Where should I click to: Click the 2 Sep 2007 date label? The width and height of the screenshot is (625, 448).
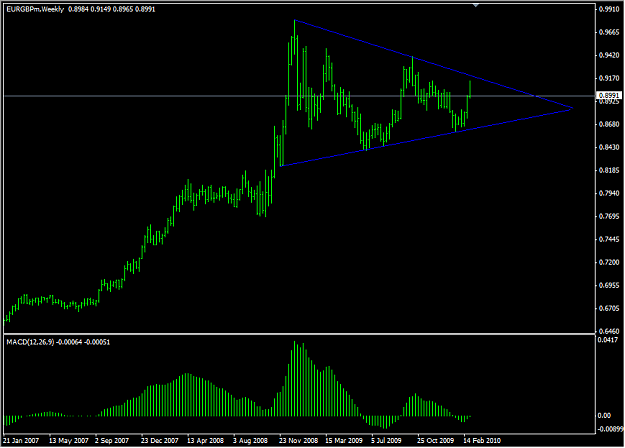[112, 440]
